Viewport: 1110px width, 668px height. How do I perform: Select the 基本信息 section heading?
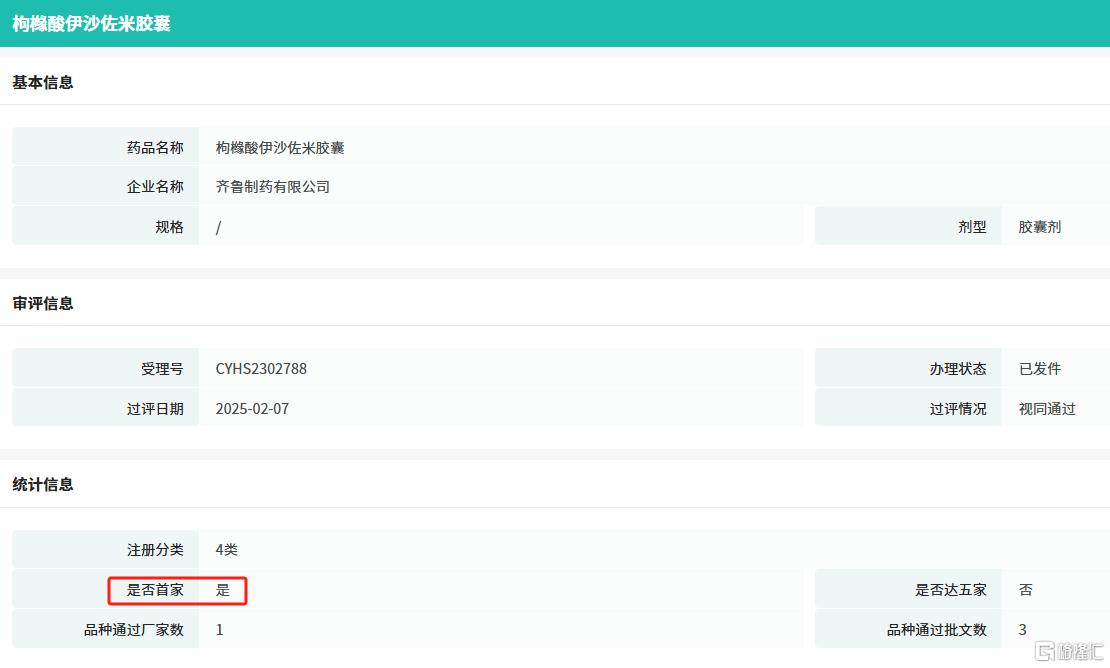click(x=42, y=82)
